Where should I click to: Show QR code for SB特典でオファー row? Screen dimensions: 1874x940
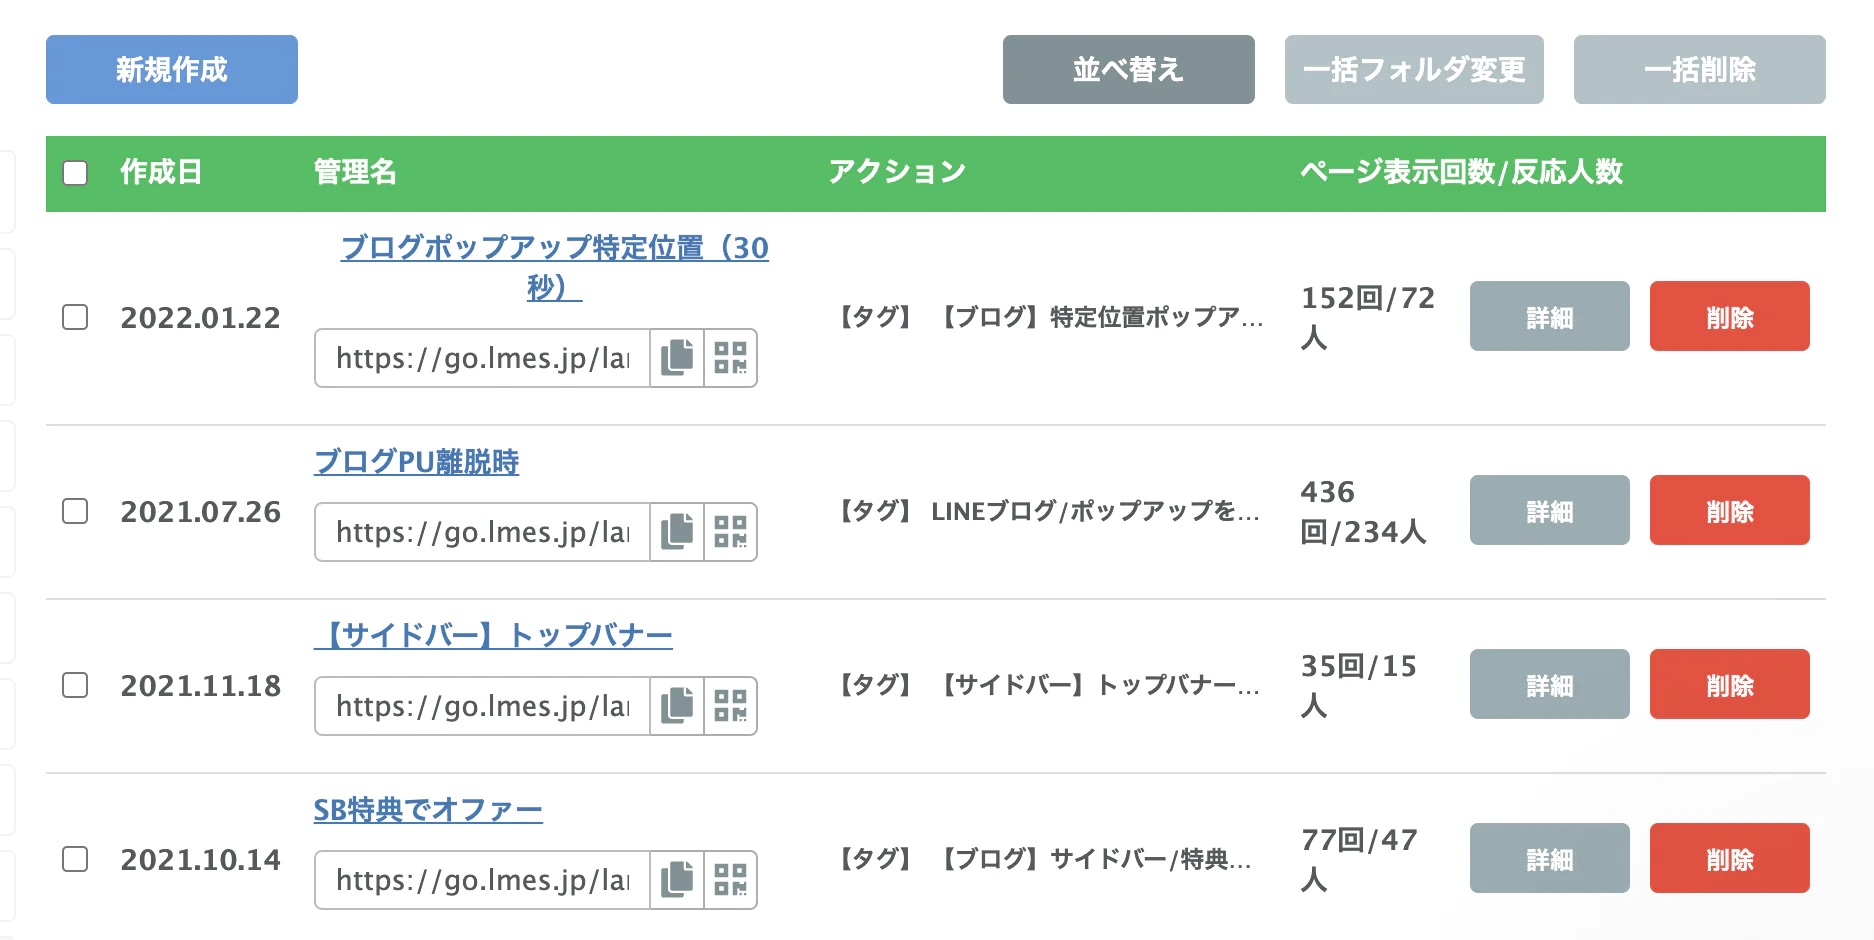click(730, 880)
